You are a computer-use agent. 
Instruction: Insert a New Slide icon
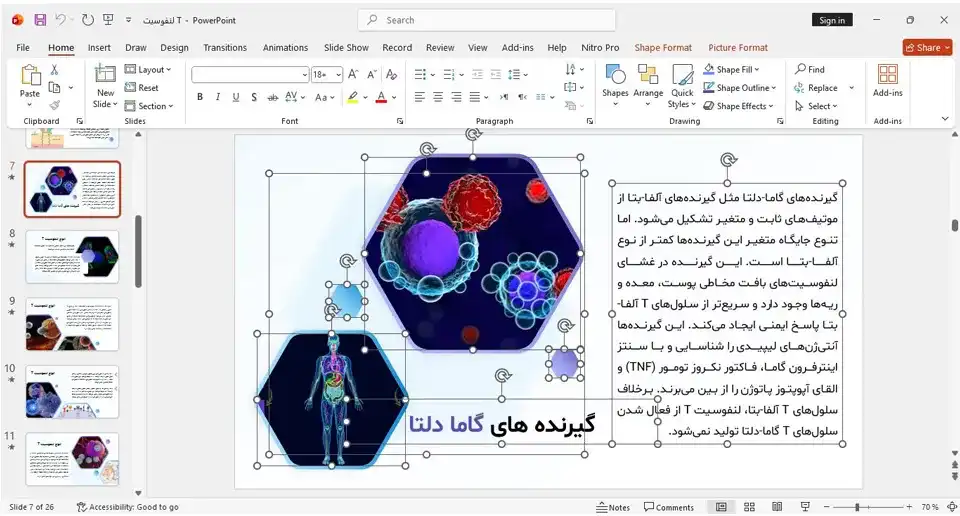coord(105,75)
